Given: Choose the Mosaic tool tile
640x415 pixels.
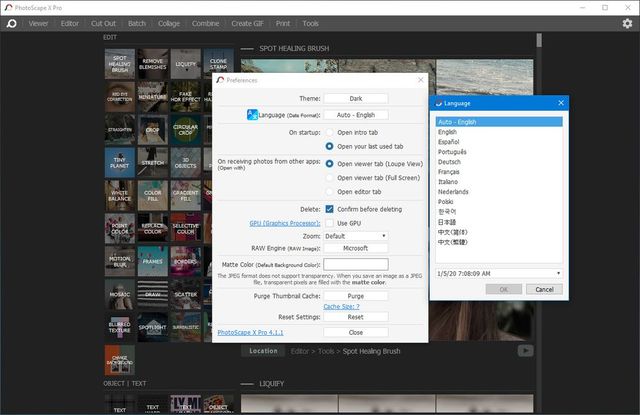Looking at the screenshot, I should click(119, 294).
